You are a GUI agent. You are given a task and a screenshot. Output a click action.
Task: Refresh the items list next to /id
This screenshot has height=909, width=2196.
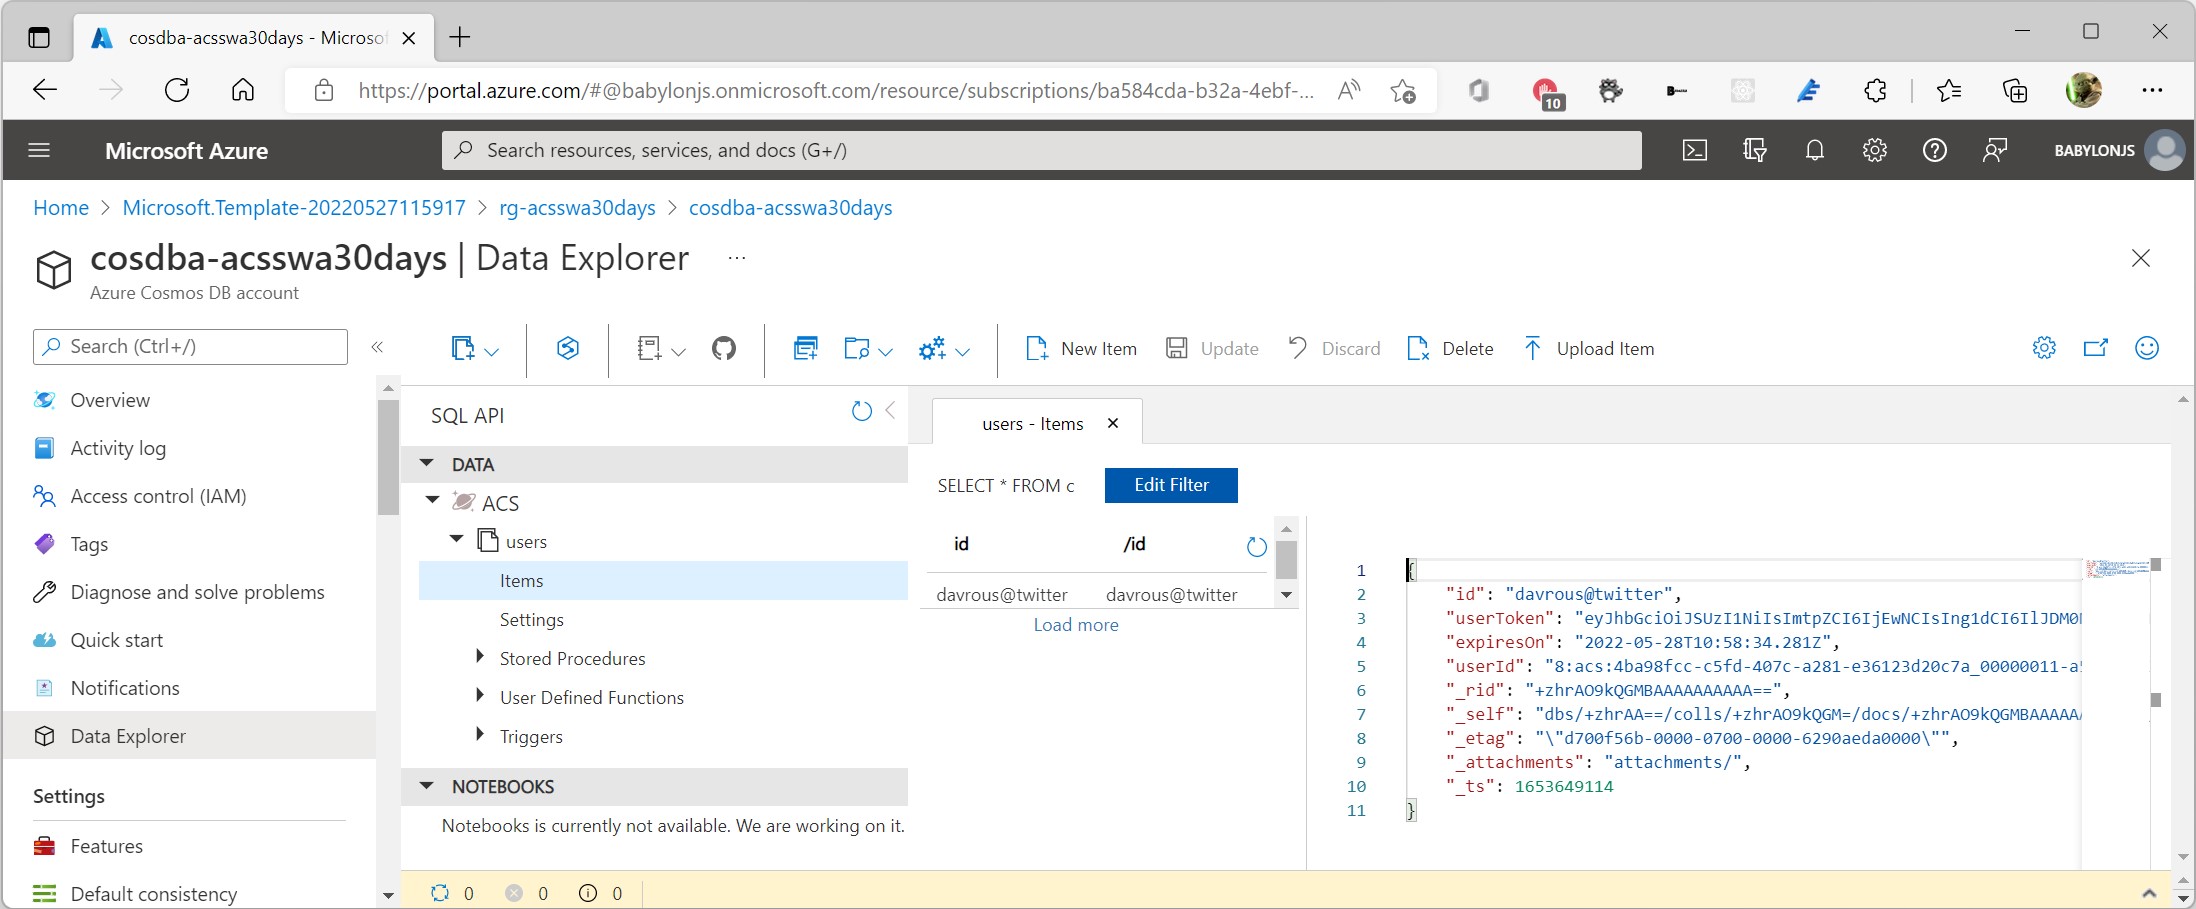pyautogui.click(x=1257, y=546)
